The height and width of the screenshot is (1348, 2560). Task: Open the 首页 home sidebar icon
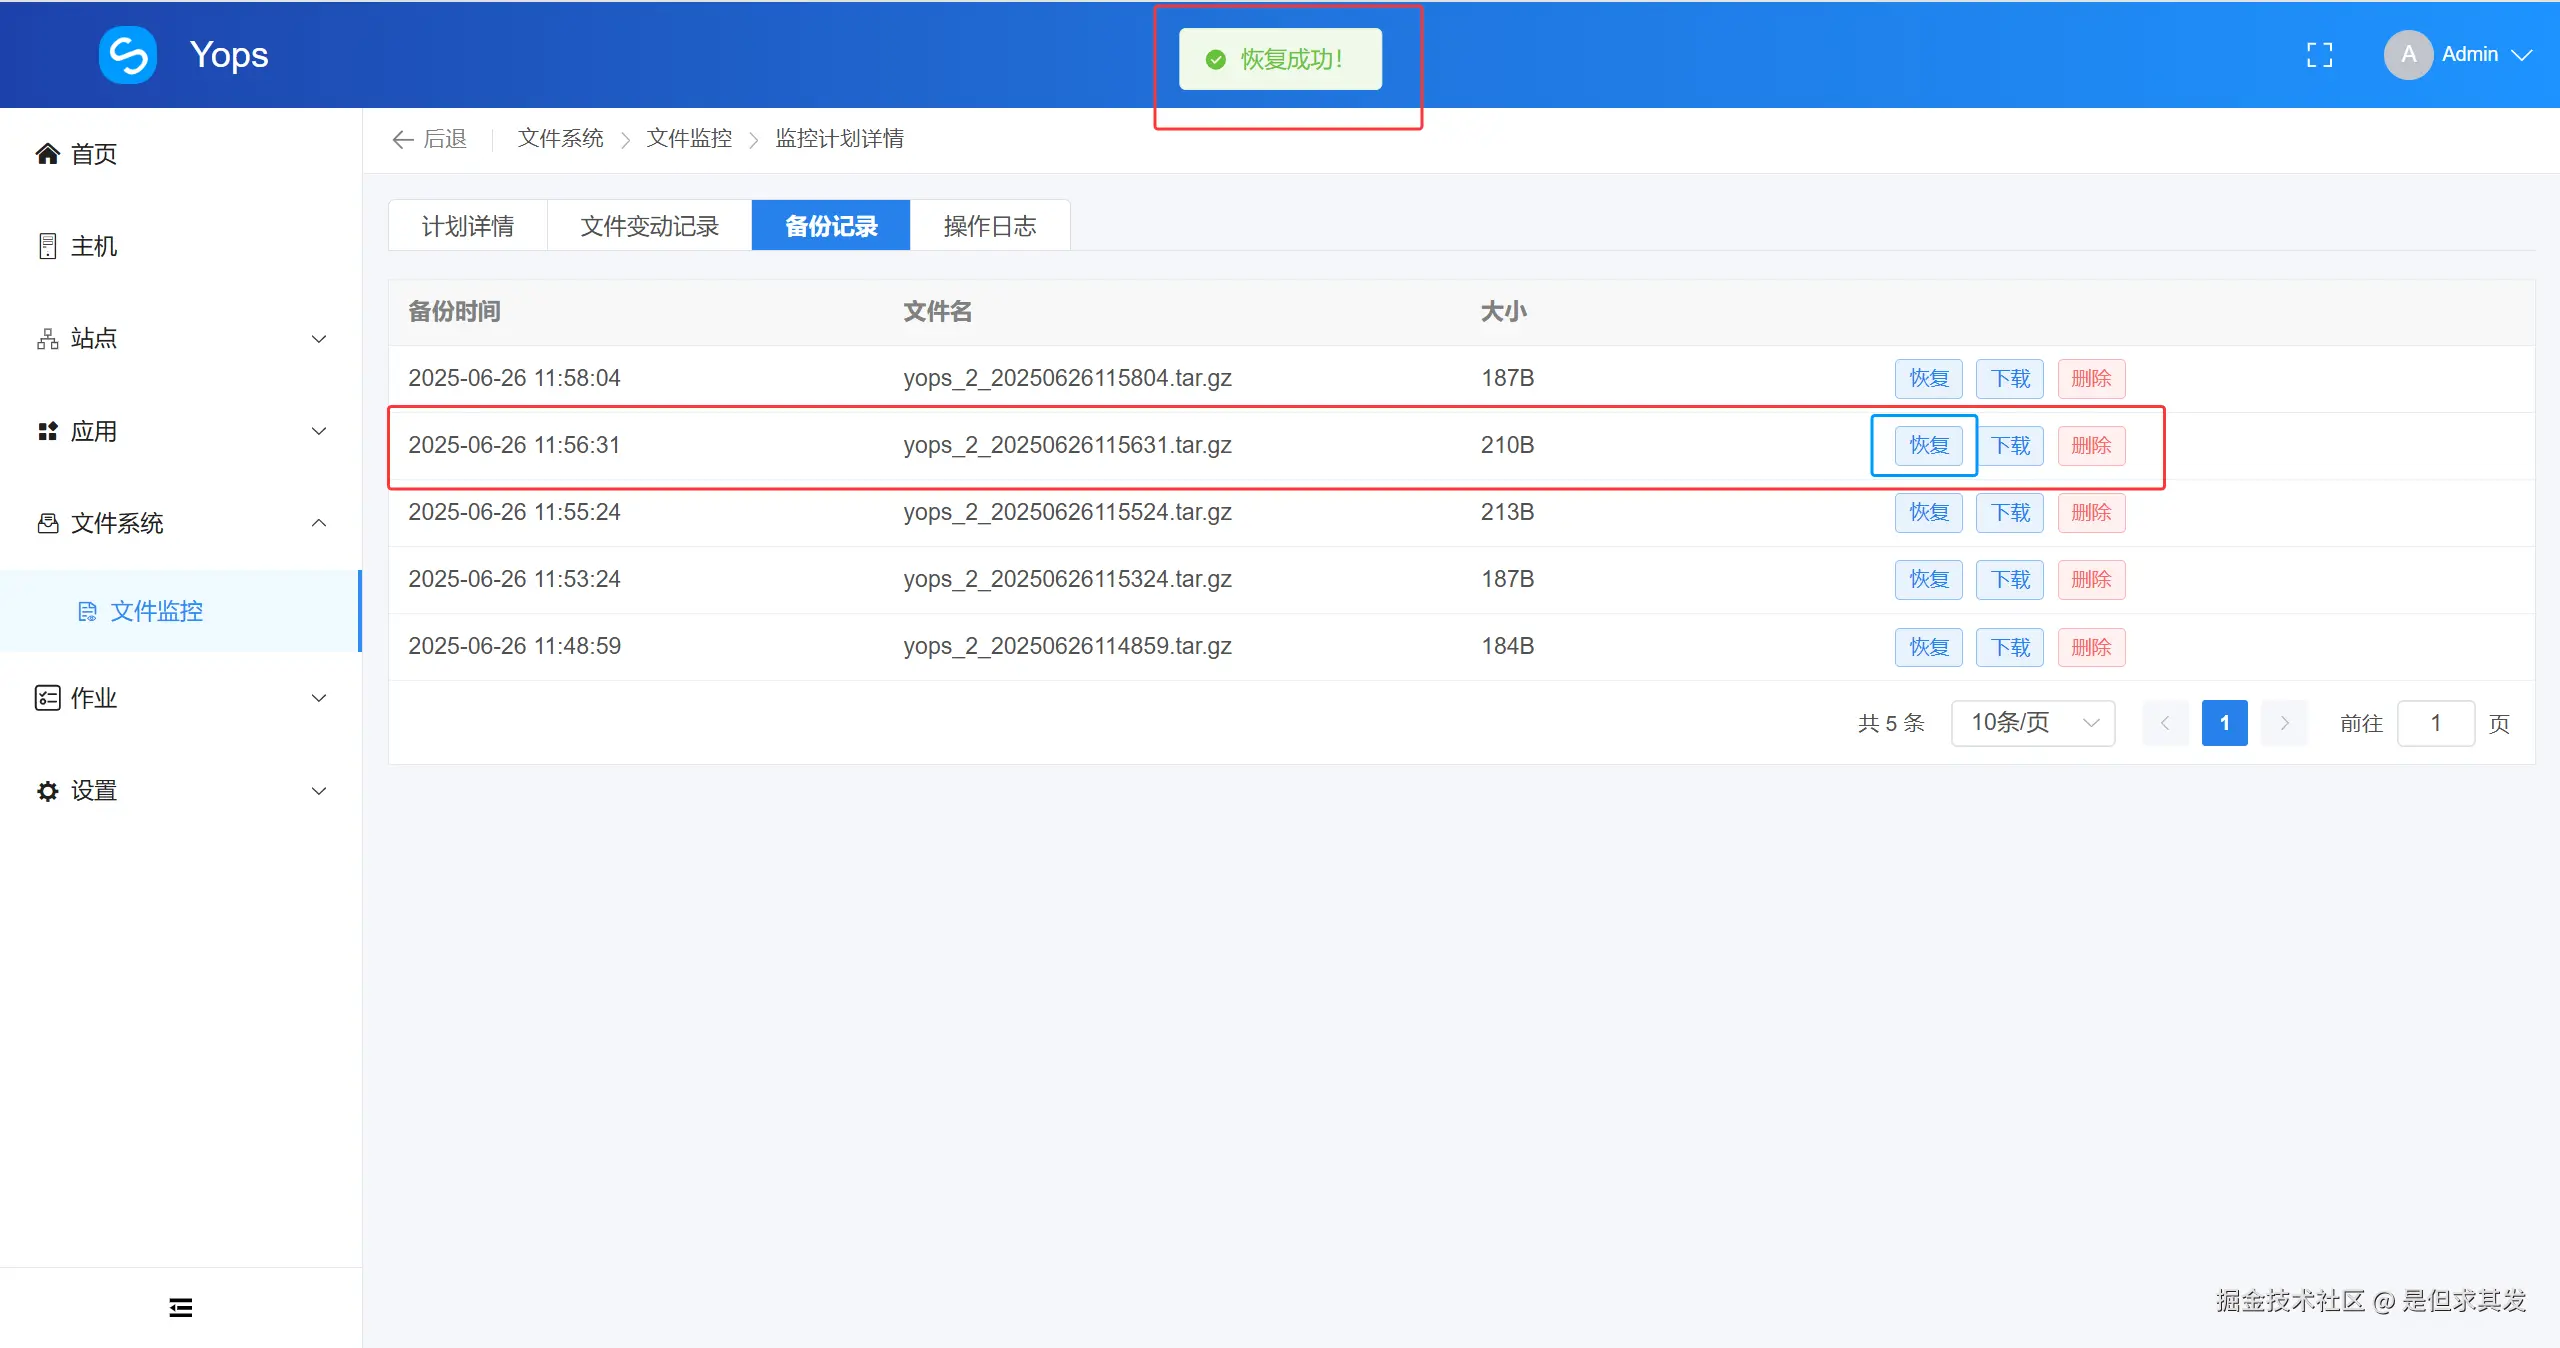pos(46,153)
